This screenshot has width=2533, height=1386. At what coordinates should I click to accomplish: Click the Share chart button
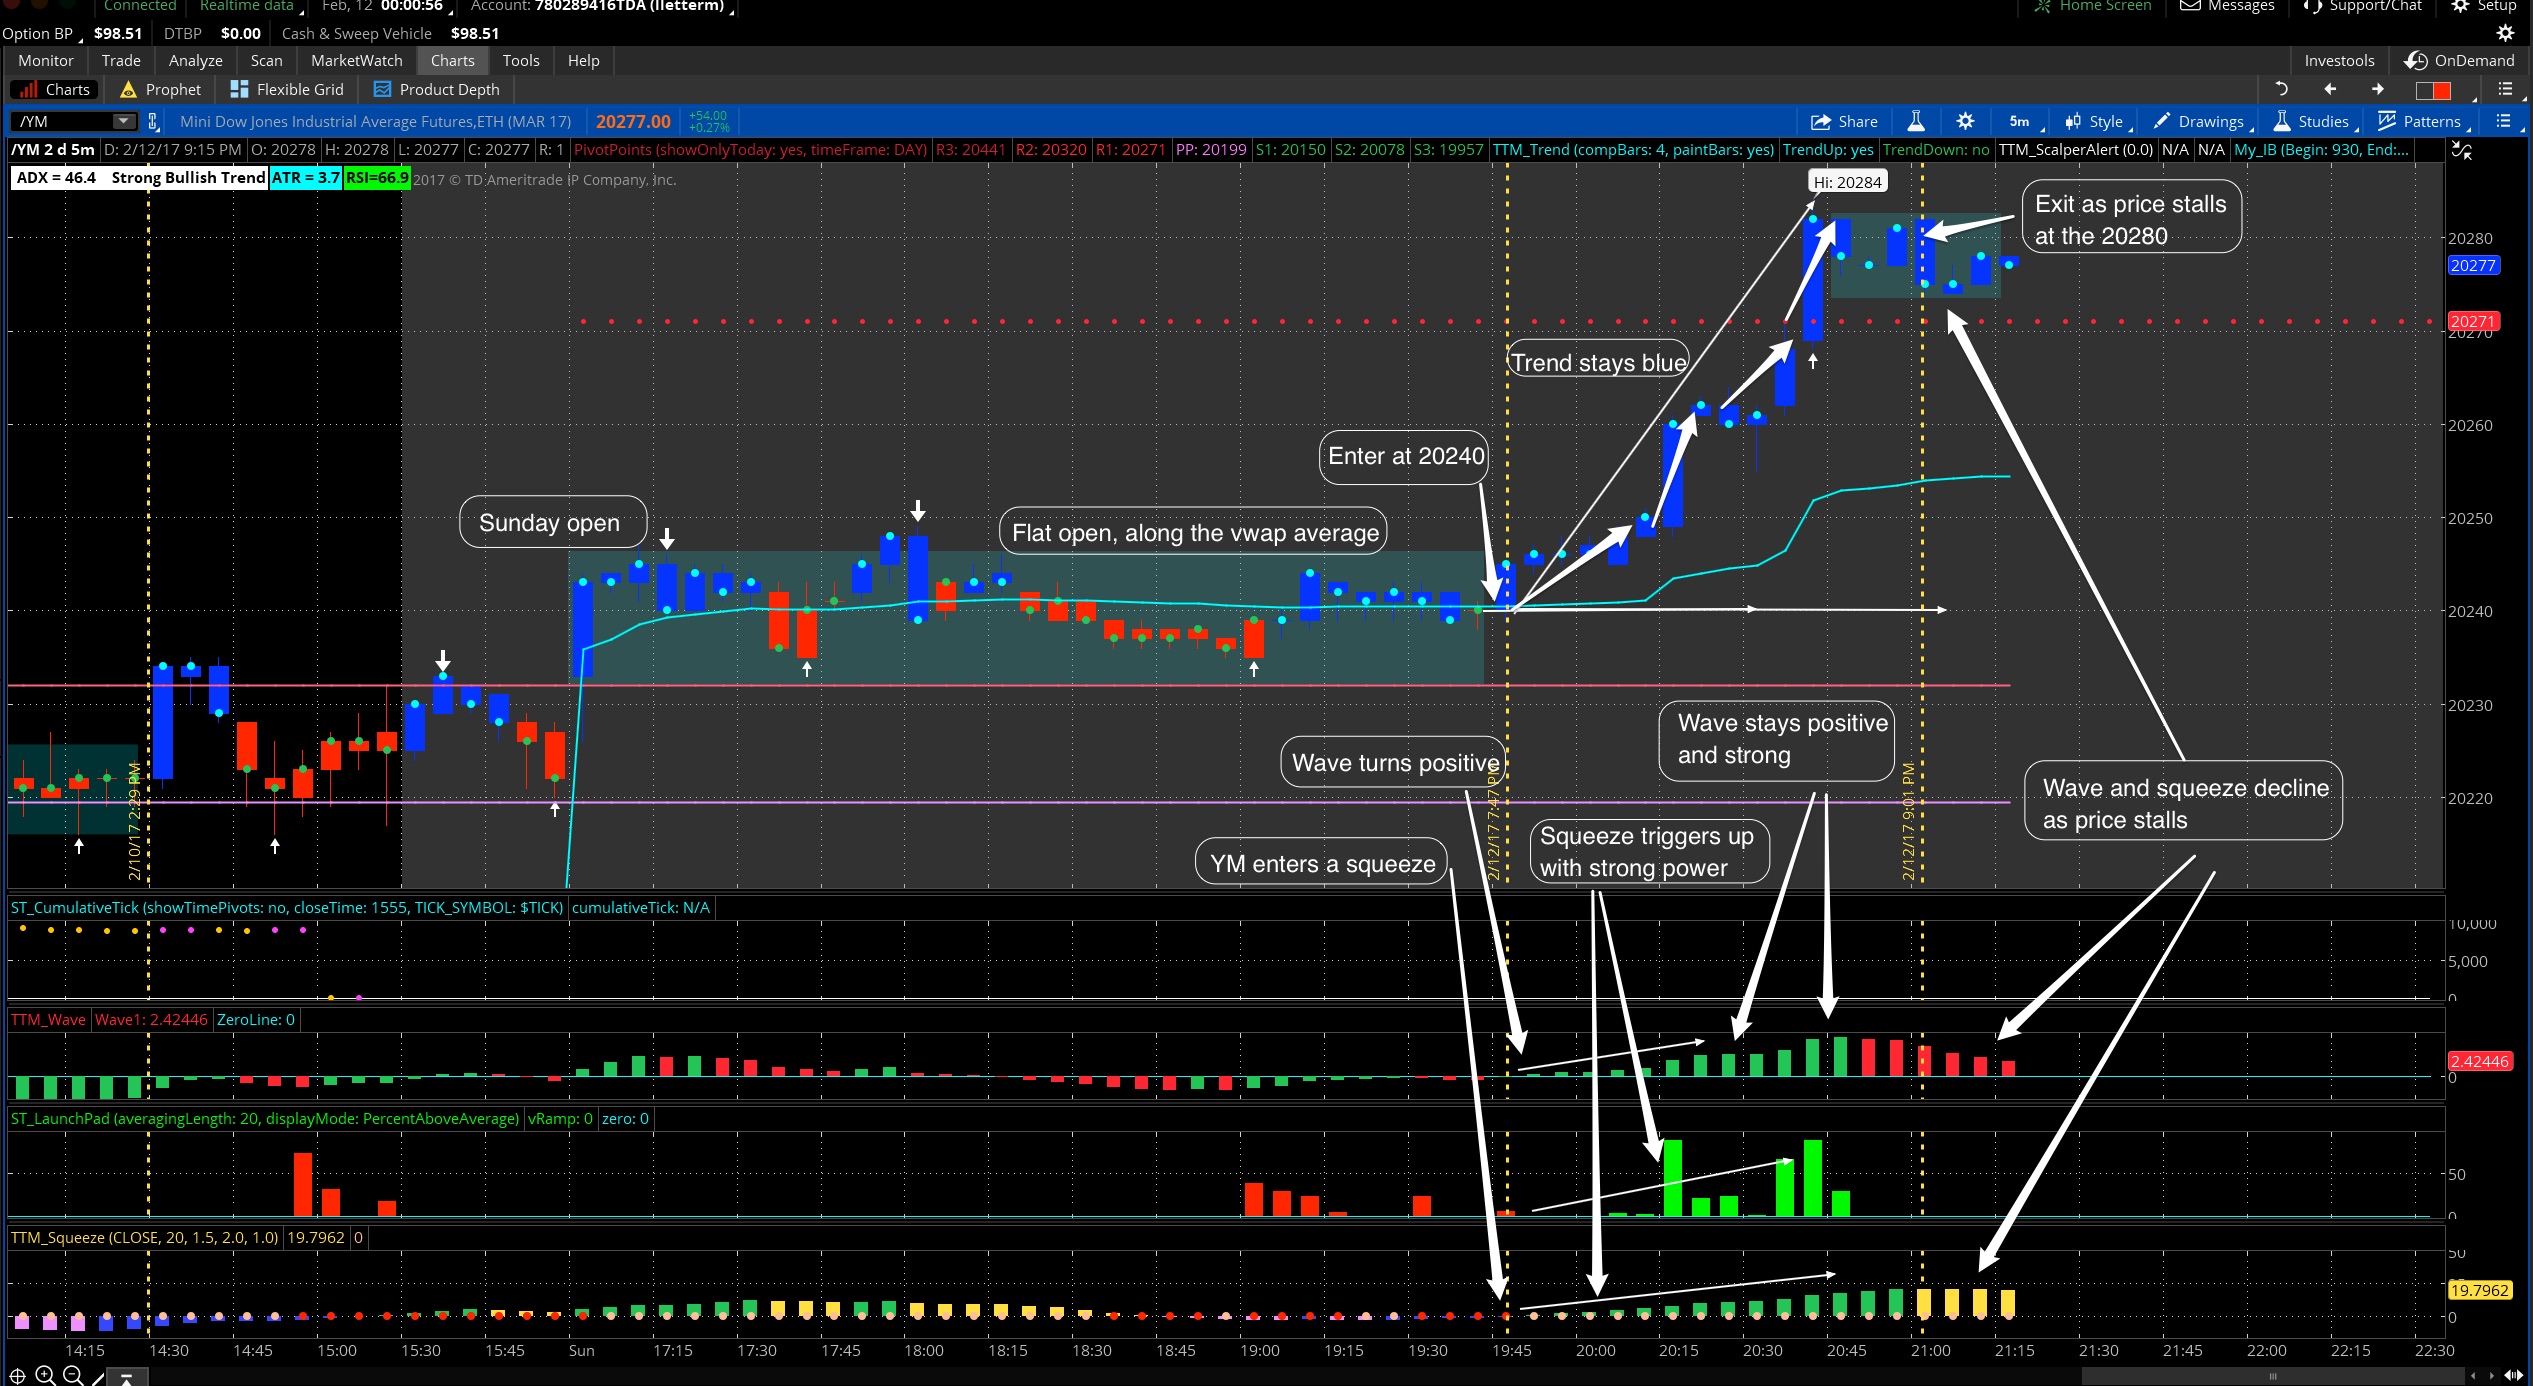[x=1844, y=121]
